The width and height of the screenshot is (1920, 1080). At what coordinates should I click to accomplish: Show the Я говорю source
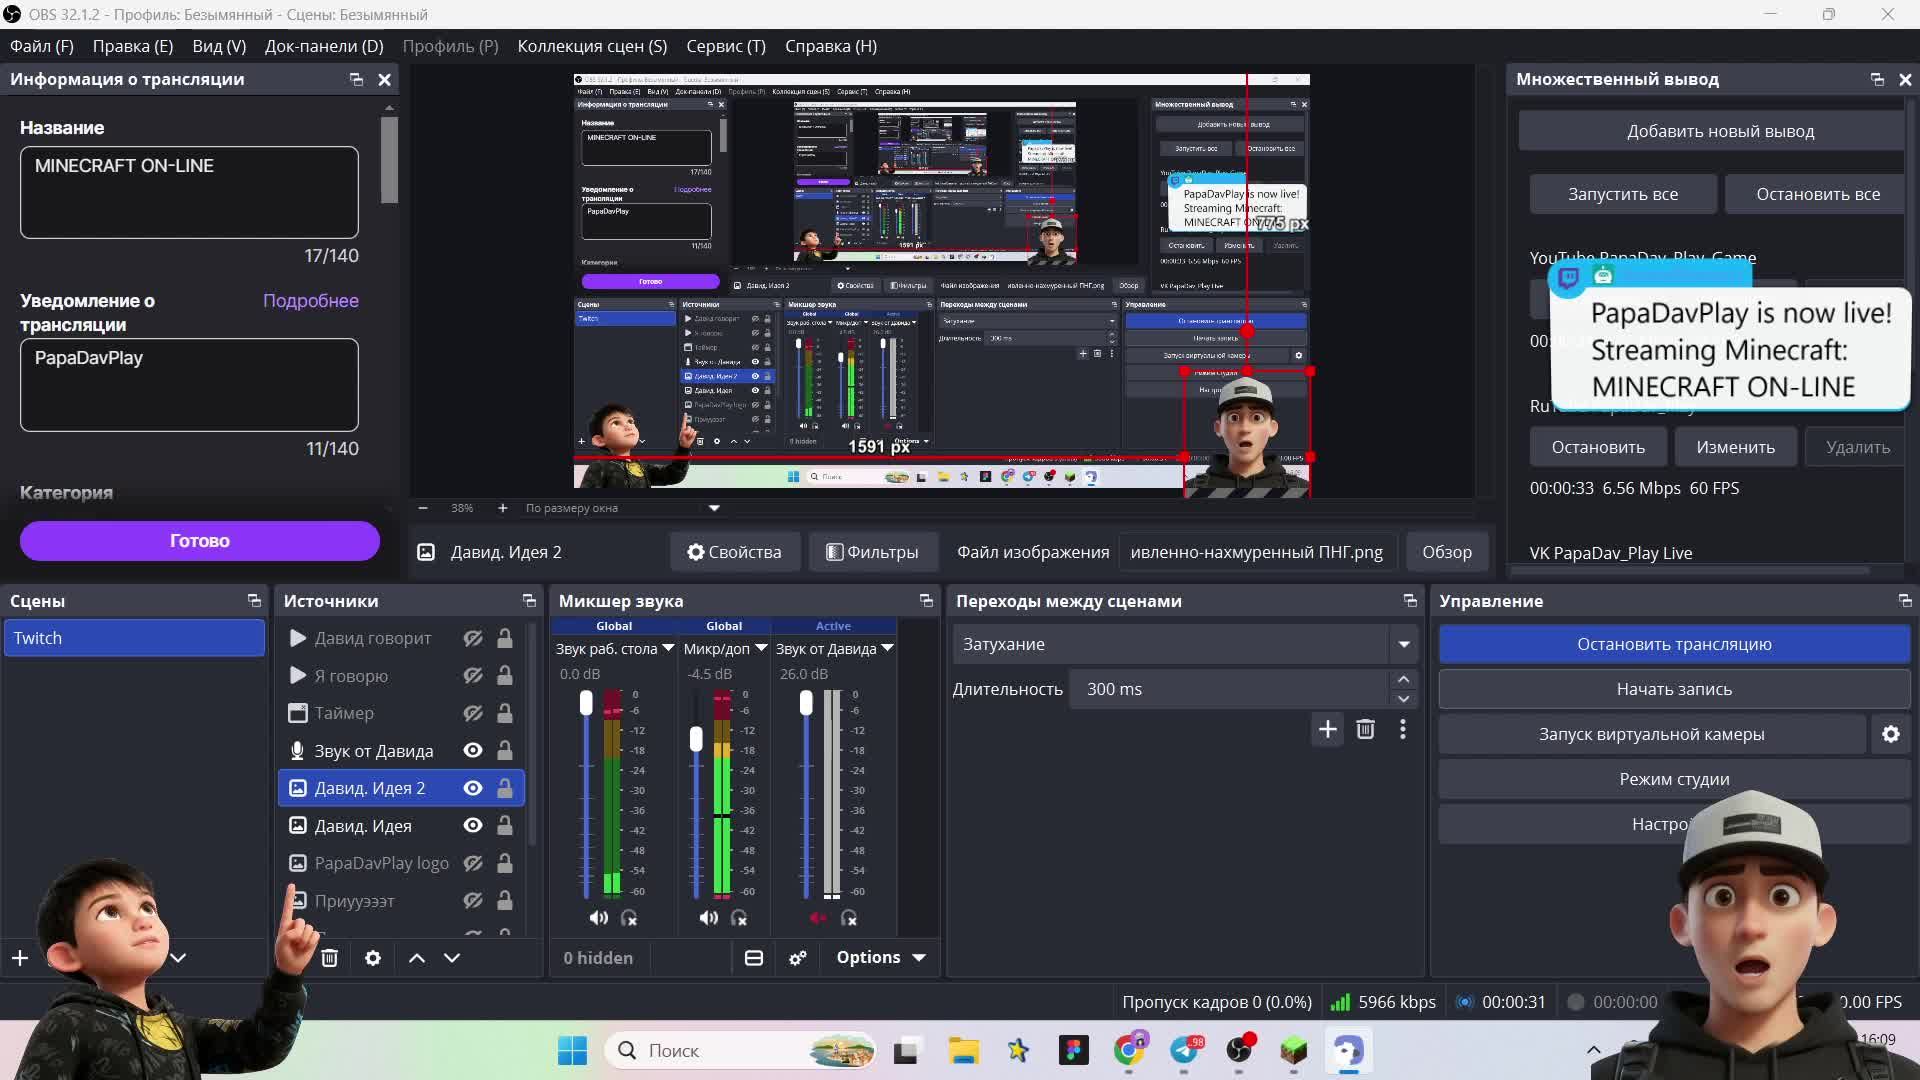click(x=473, y=676)
